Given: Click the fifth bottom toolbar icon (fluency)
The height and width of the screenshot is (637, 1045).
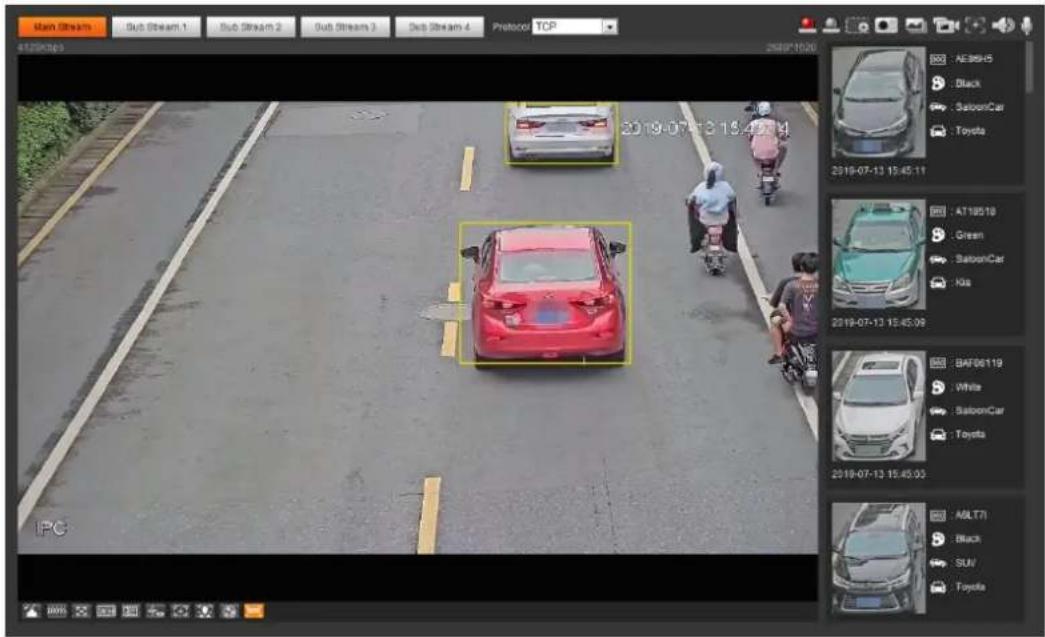Looking at the screenshot, I should [x=131, y=611].
